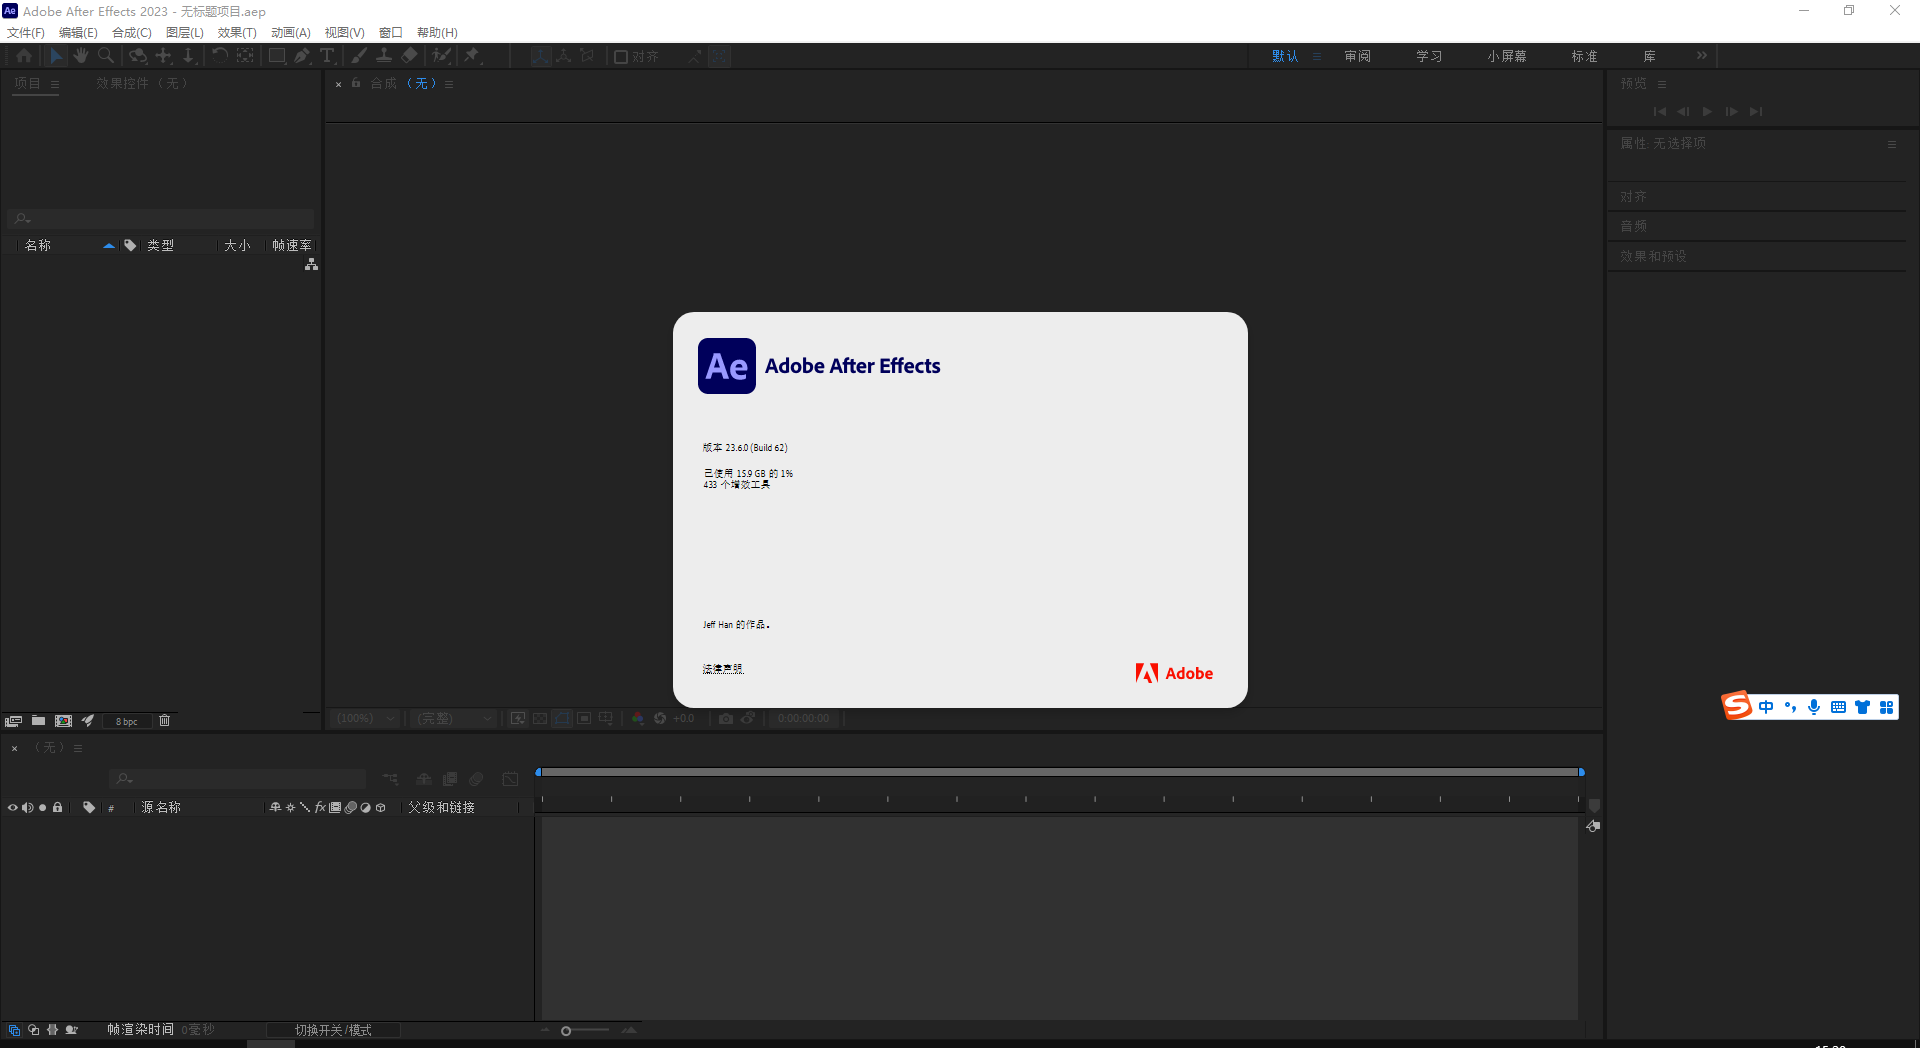Viewport: 1920px width, 1048px height.
Task: Click the project panel search field
Action: pos(160,219)
